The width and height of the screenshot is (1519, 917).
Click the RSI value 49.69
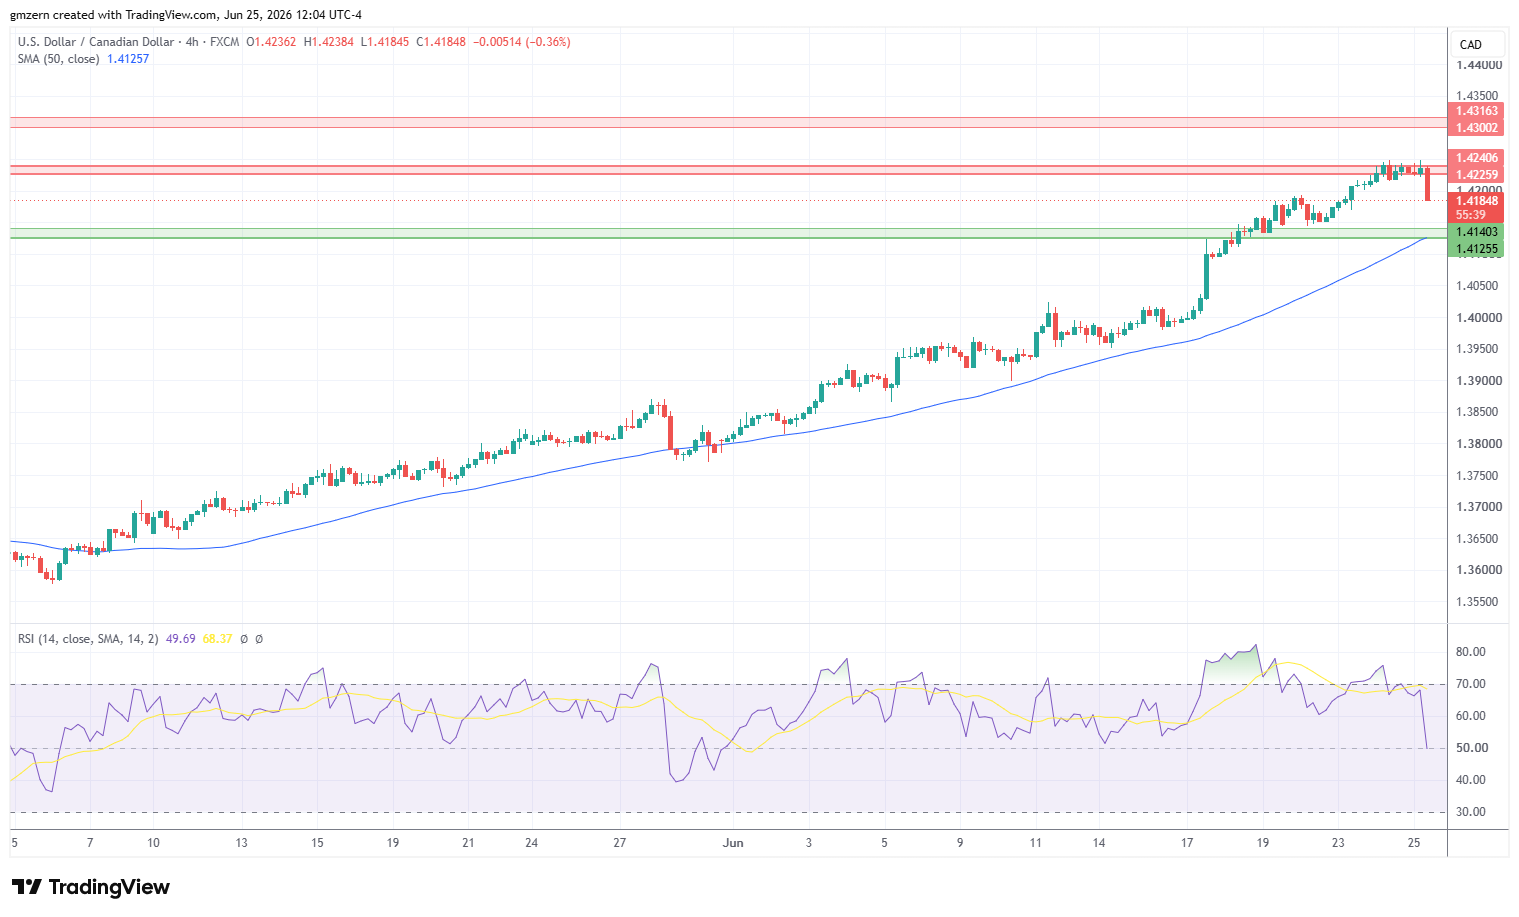pos(180,639)
